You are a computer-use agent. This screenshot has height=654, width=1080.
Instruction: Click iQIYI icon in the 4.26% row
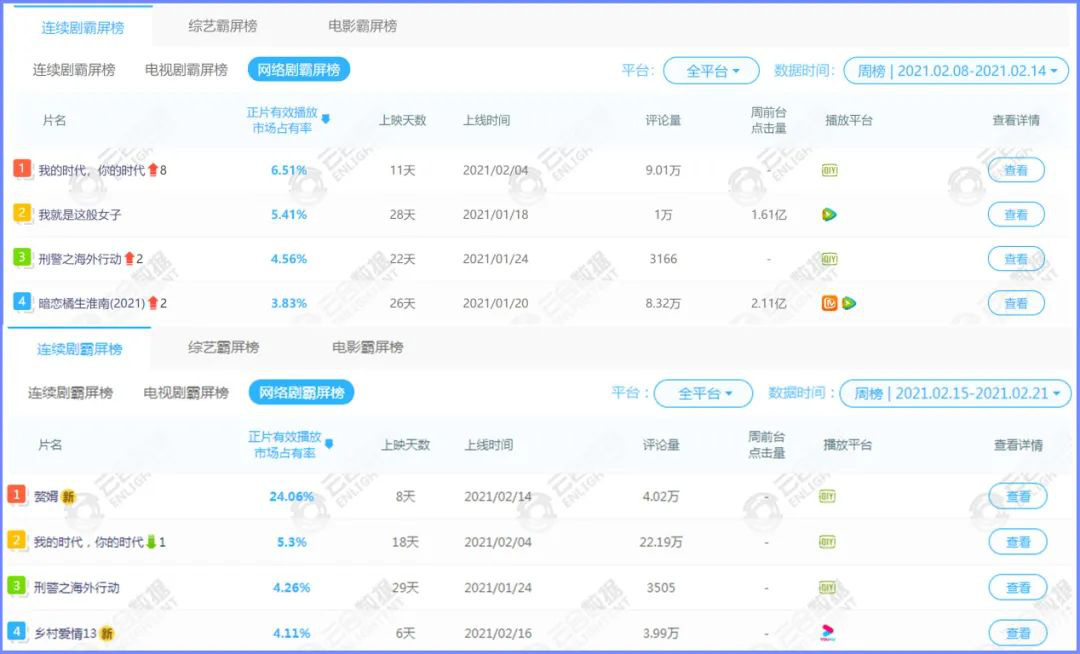click(827, 588)
